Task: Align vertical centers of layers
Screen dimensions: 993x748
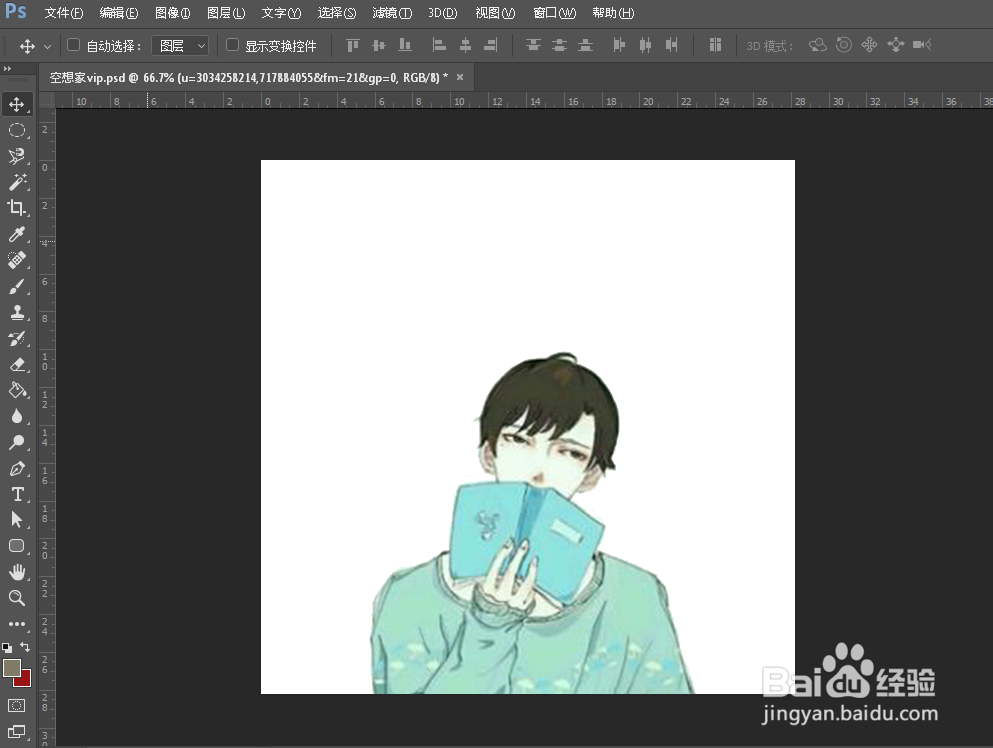Action: 379,45
